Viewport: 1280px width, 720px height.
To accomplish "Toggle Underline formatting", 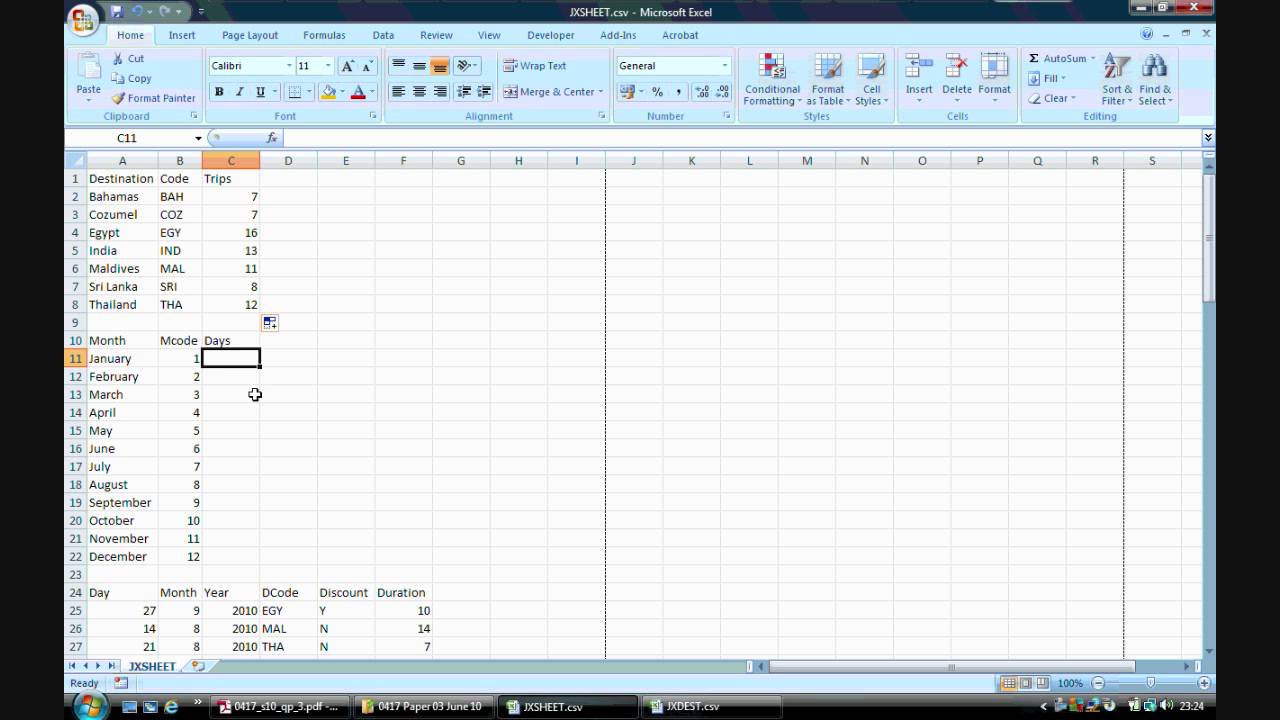I will (x=260, y=92).
